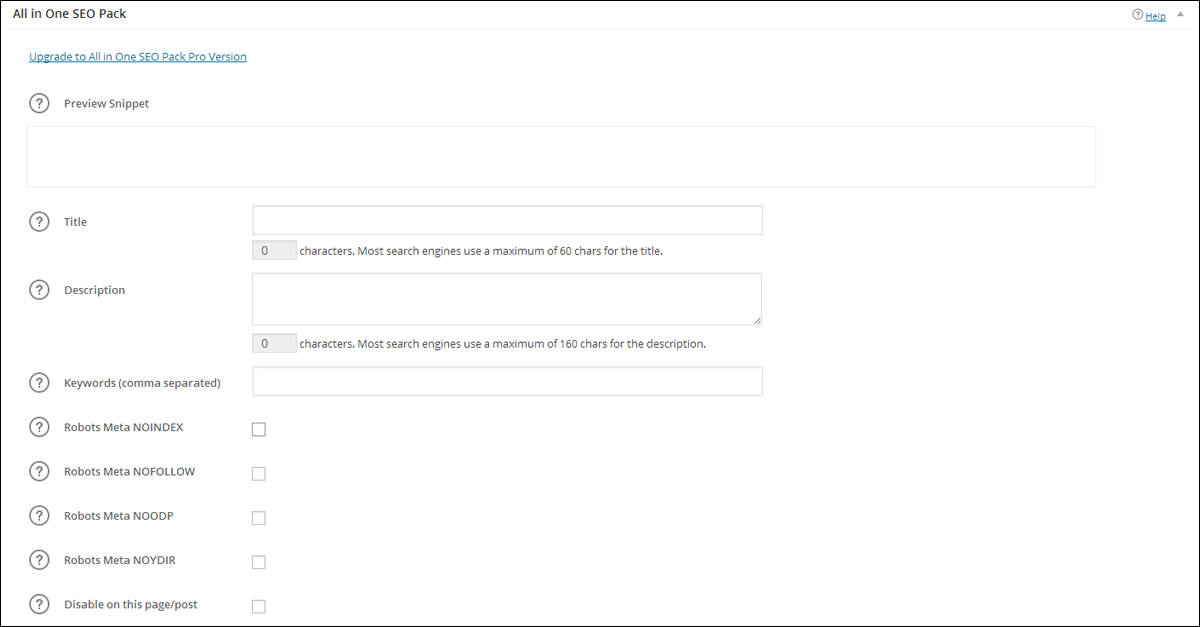This screenshot has width=1200, height=627.
Task: Click the All in One SEO Pack heading
Action: click(69, 14)
